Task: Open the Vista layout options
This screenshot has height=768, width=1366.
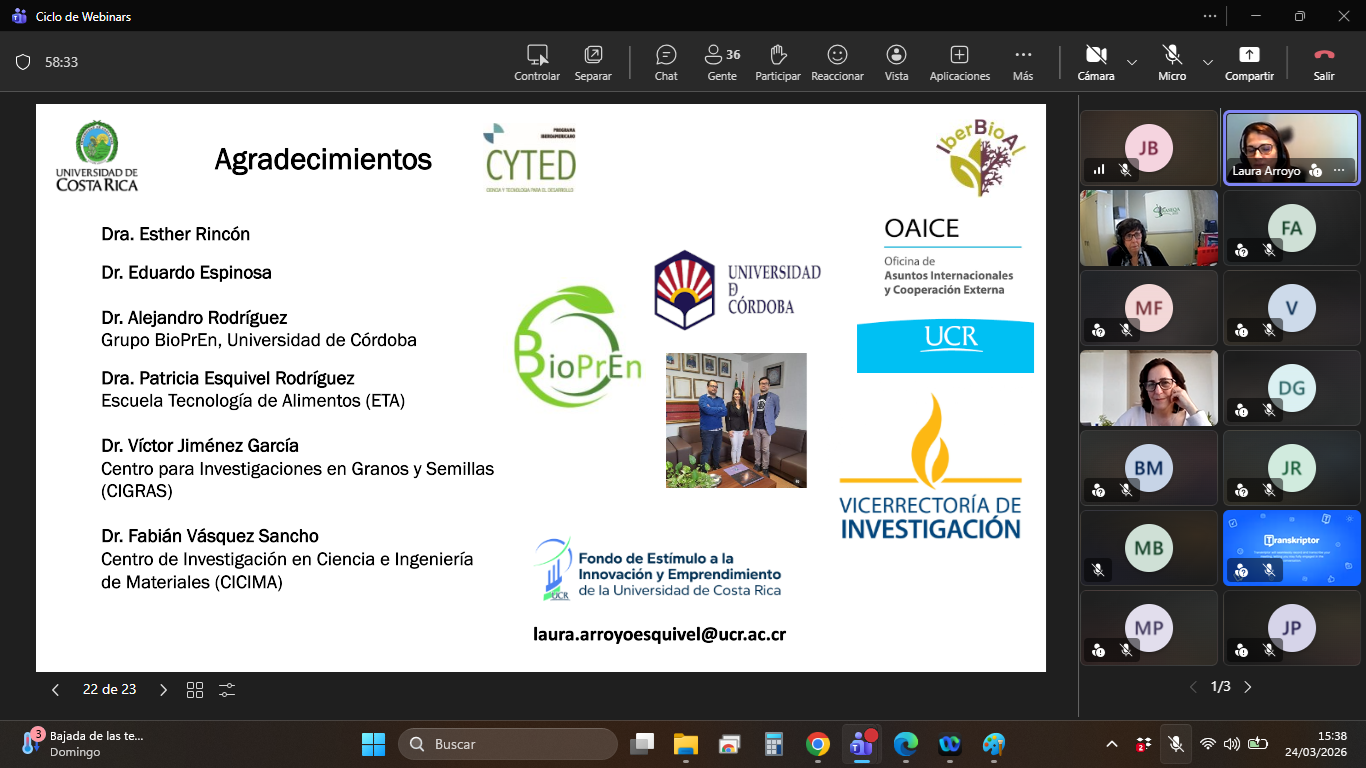Action: (896, 62)
